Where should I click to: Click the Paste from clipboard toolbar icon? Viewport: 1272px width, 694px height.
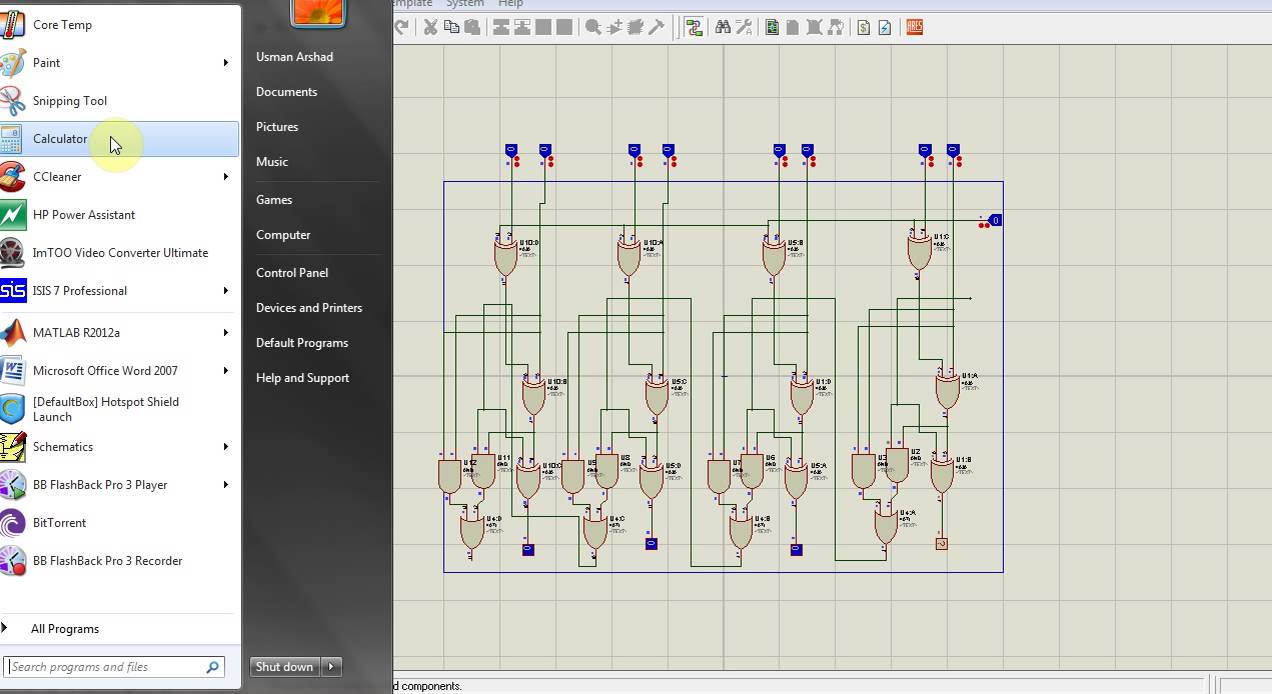pos(472,27)
